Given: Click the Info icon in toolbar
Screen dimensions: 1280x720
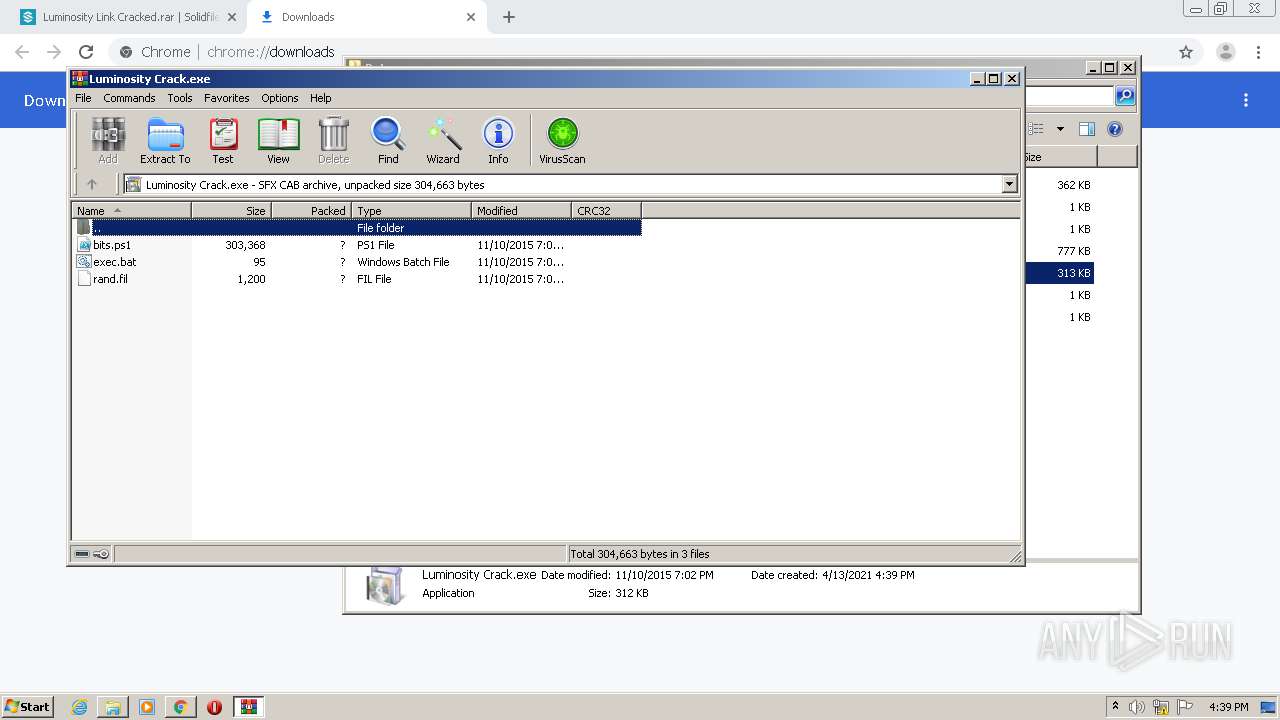Looking at the screenshot, I should pyautogui.click(x=498, y=140).
